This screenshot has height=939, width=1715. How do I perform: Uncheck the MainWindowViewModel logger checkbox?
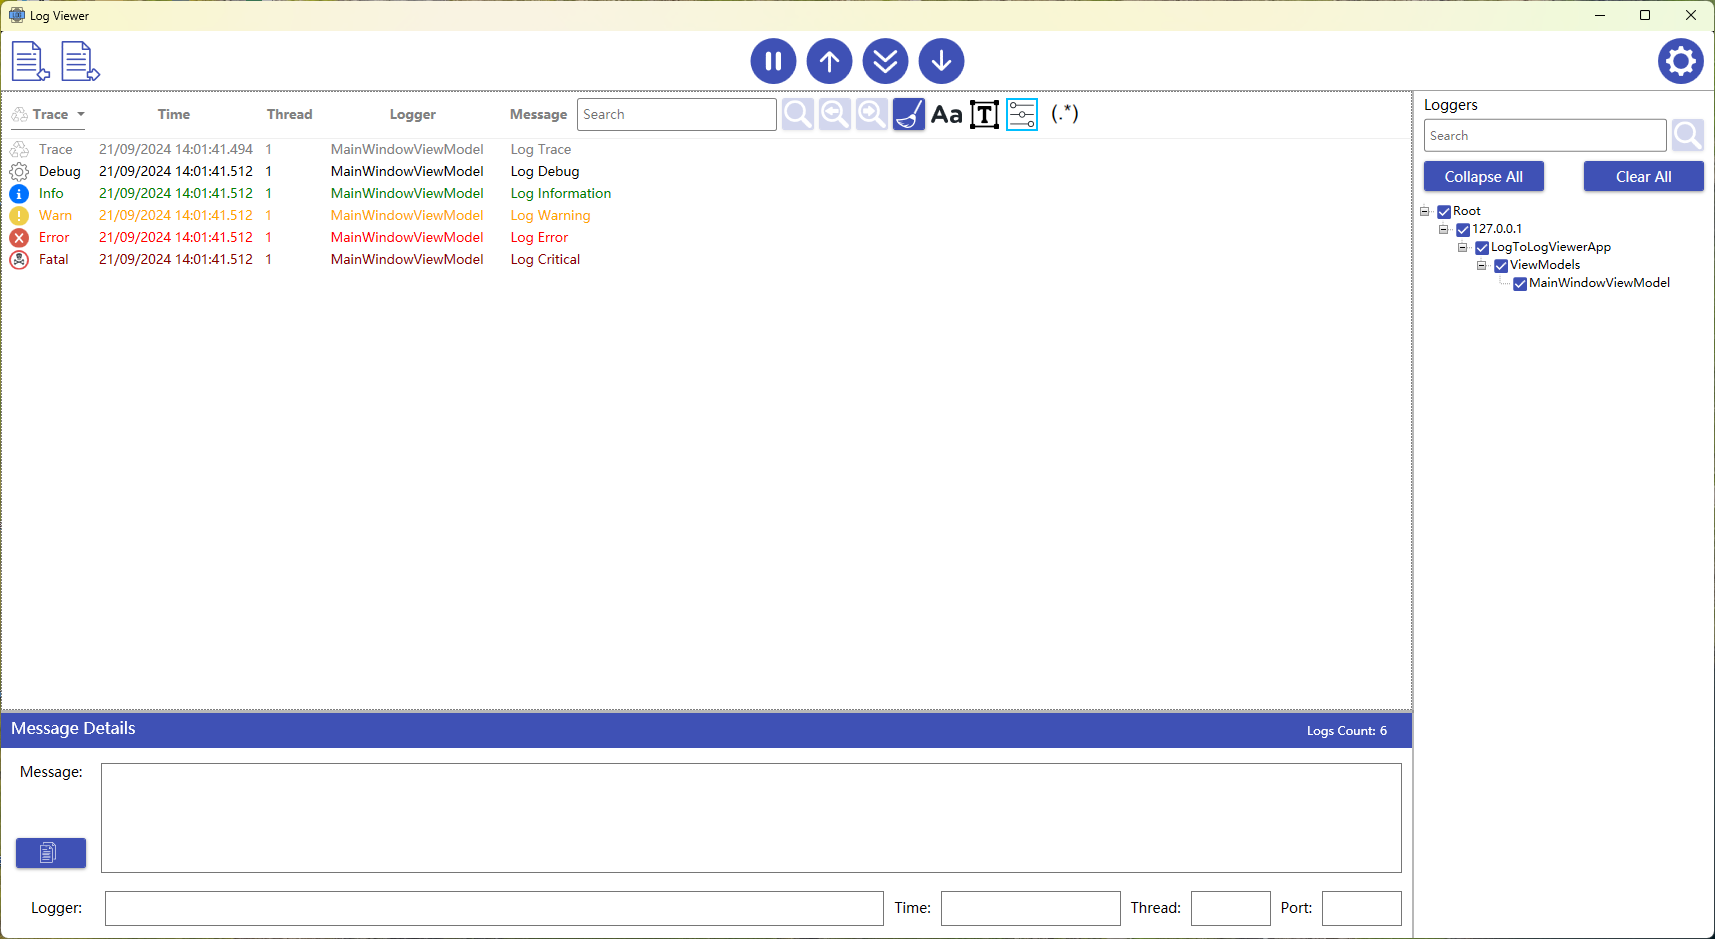(1520, 283)
